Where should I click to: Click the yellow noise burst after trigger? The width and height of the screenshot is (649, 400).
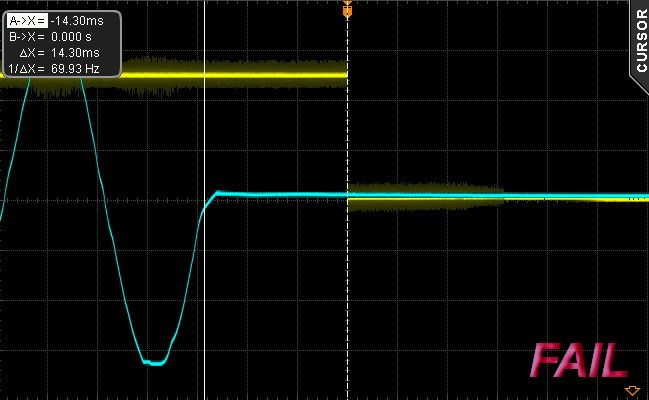coord(425,197)
